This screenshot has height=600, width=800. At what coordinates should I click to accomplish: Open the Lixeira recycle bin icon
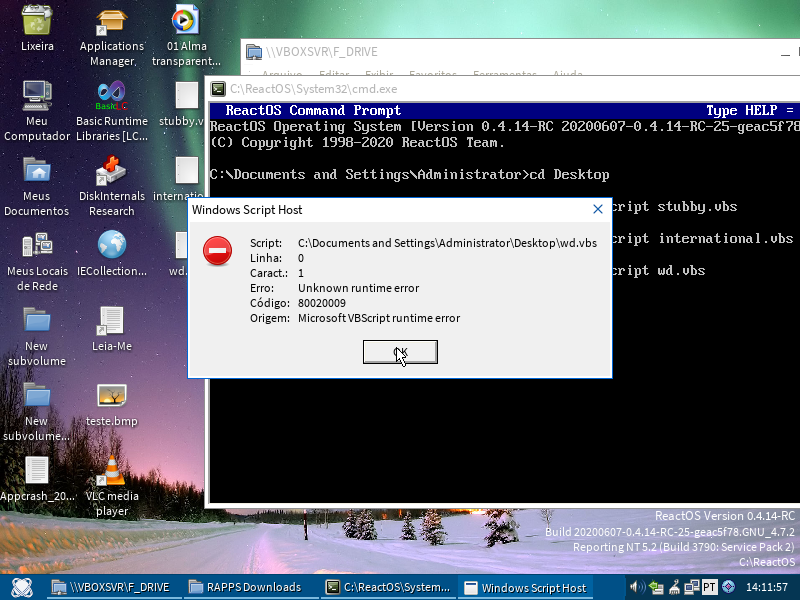[x=37, y=20]
